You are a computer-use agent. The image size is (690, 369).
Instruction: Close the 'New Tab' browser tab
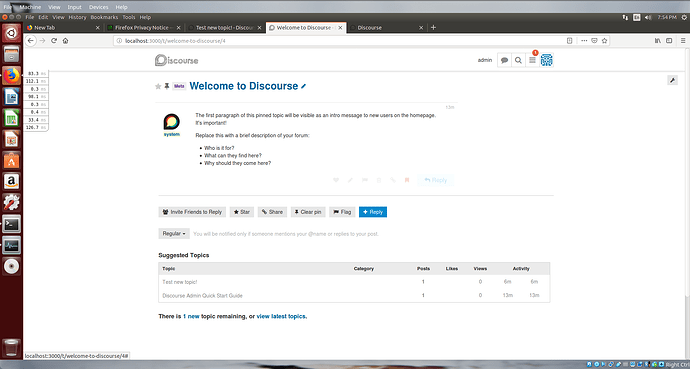point(98,28)
